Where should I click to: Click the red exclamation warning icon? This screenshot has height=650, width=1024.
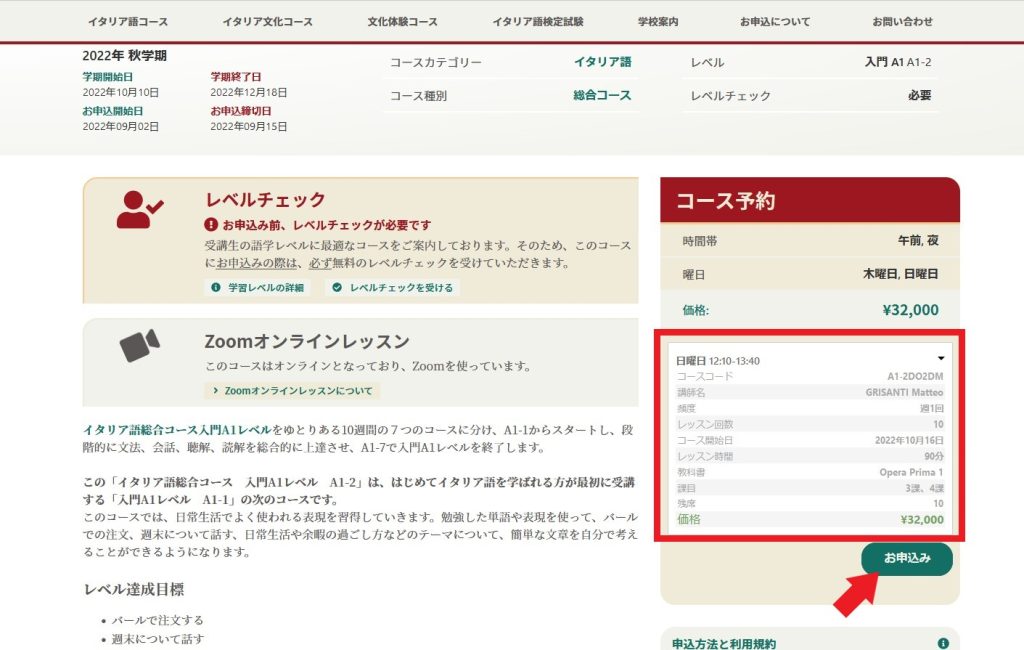tap(211, 225)
